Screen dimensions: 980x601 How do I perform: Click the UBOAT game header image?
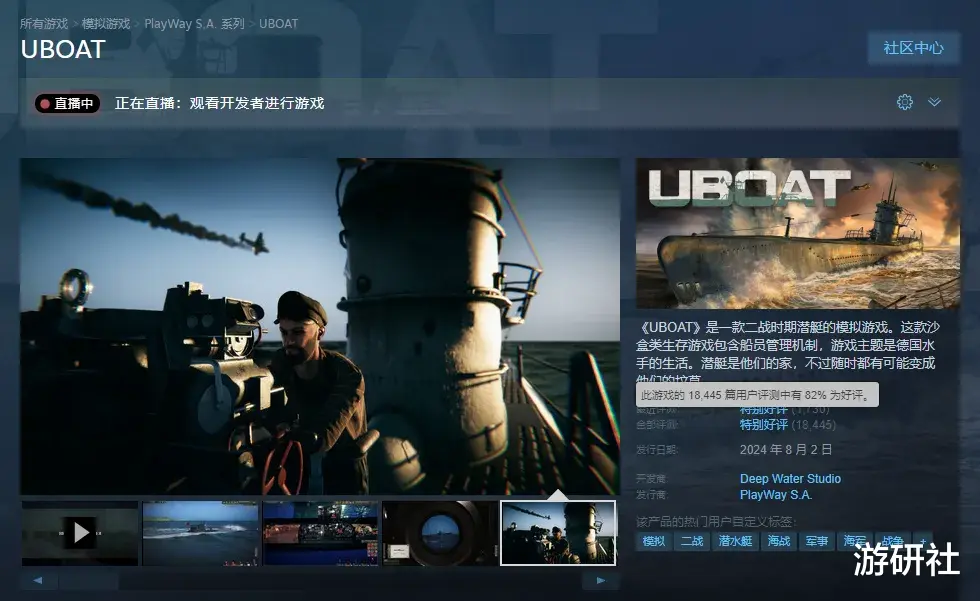798,233
